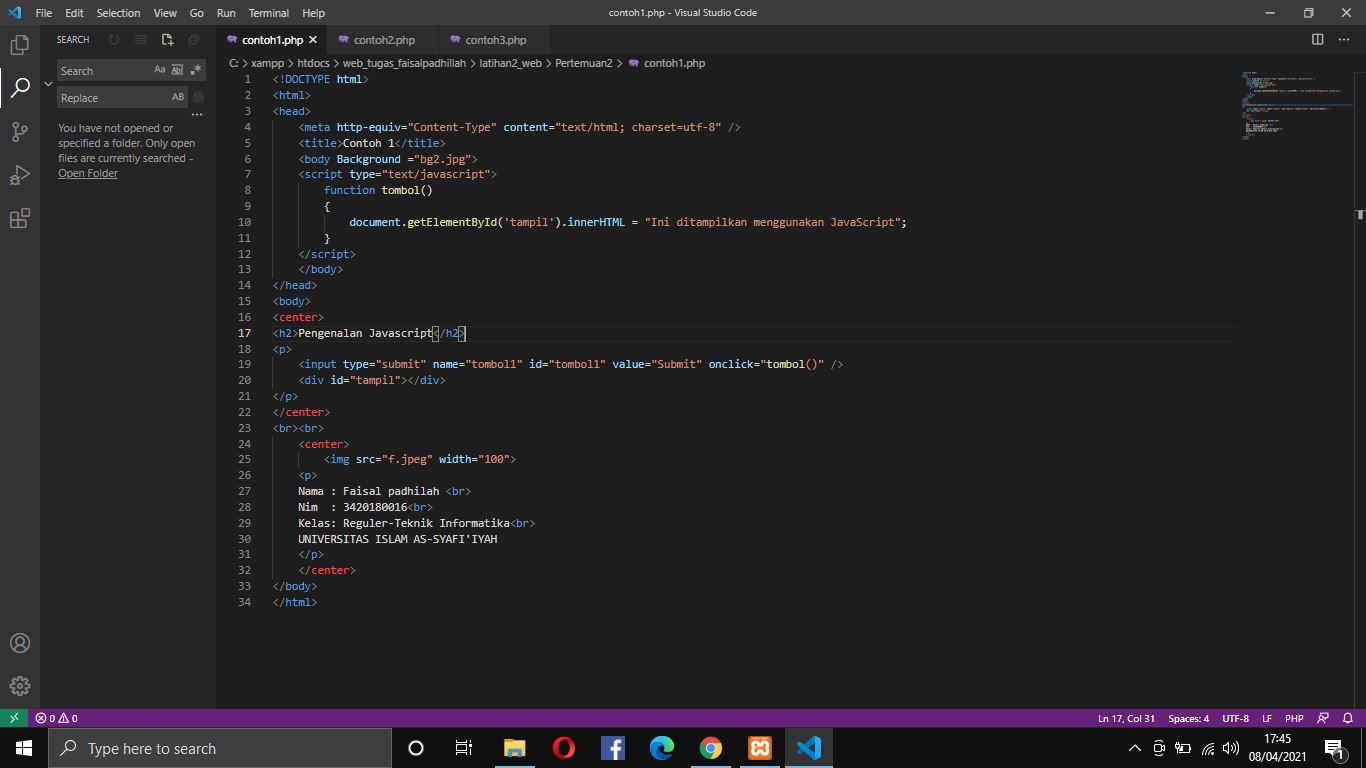This screenshot has width=1366, height=768.
Task: Toggle Match Case in search box
Action: [x=160, y=70]
